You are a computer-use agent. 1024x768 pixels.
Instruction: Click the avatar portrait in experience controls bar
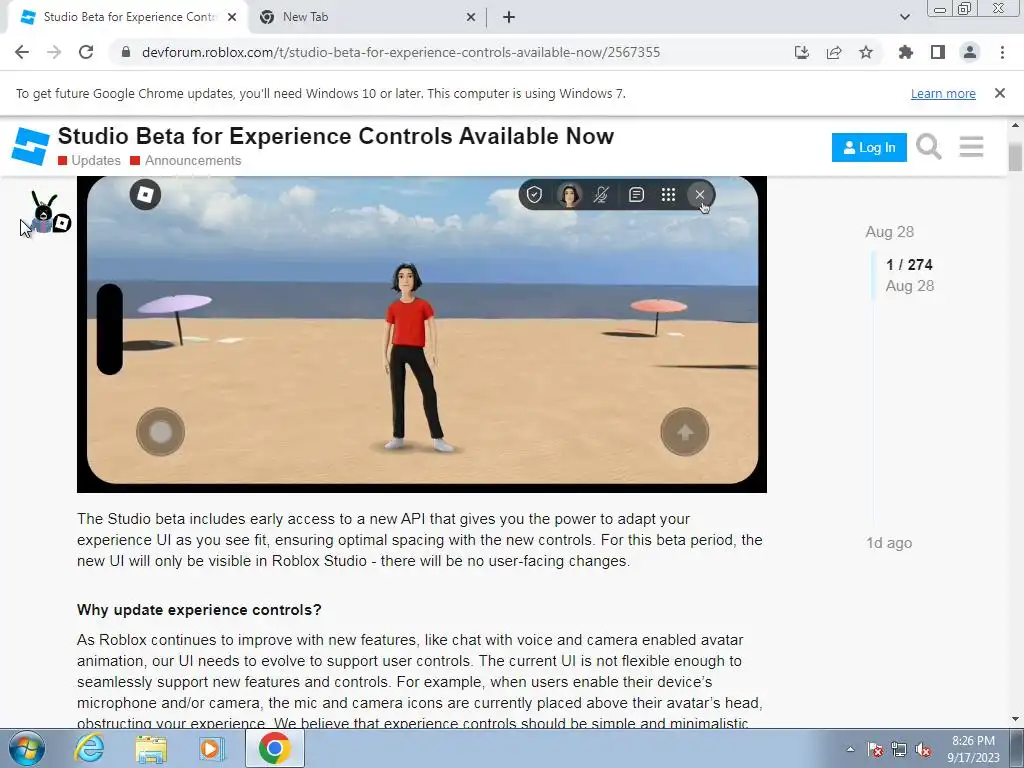click(x=569, y=195)
